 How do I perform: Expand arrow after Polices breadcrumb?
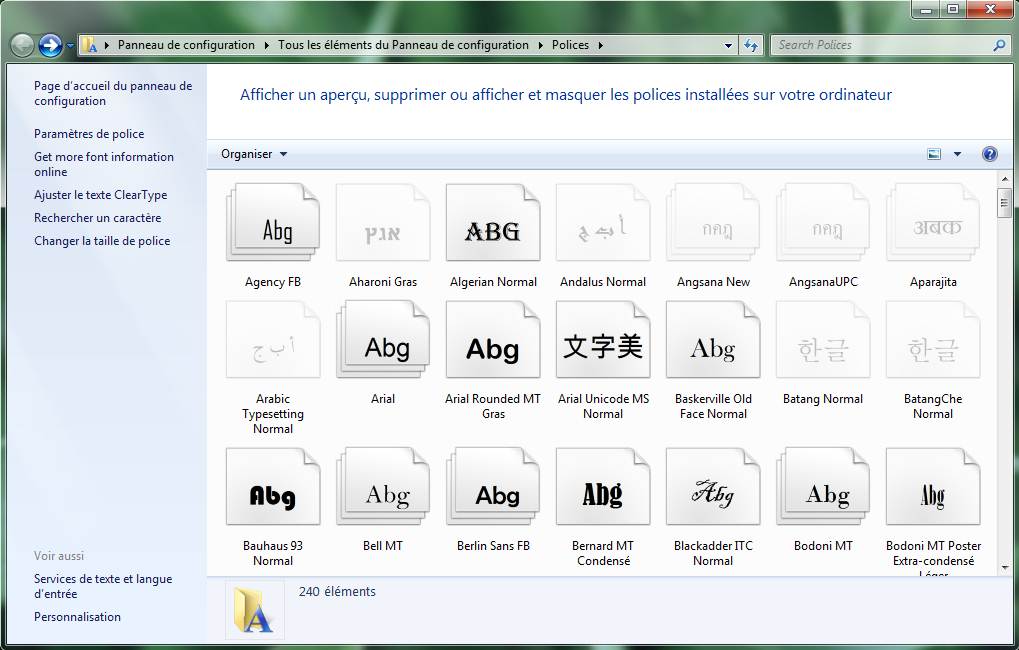[x=600, y=45]
